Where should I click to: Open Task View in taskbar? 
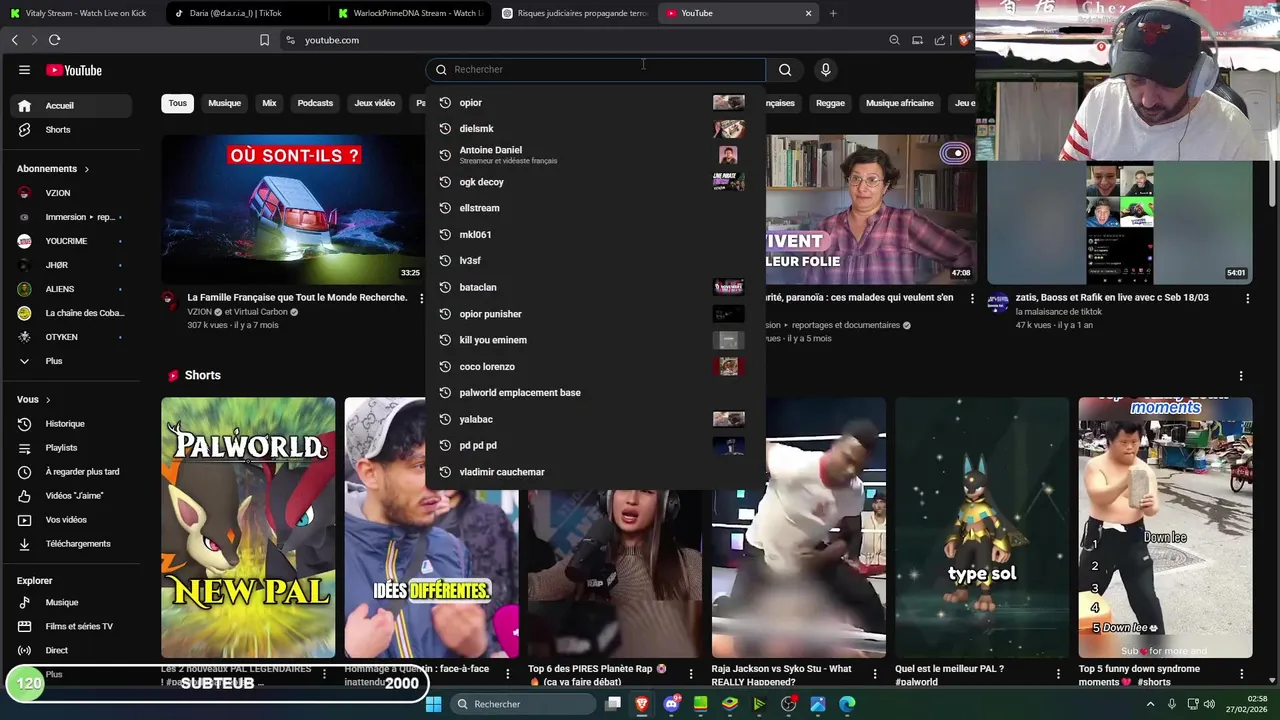point(613,704)
